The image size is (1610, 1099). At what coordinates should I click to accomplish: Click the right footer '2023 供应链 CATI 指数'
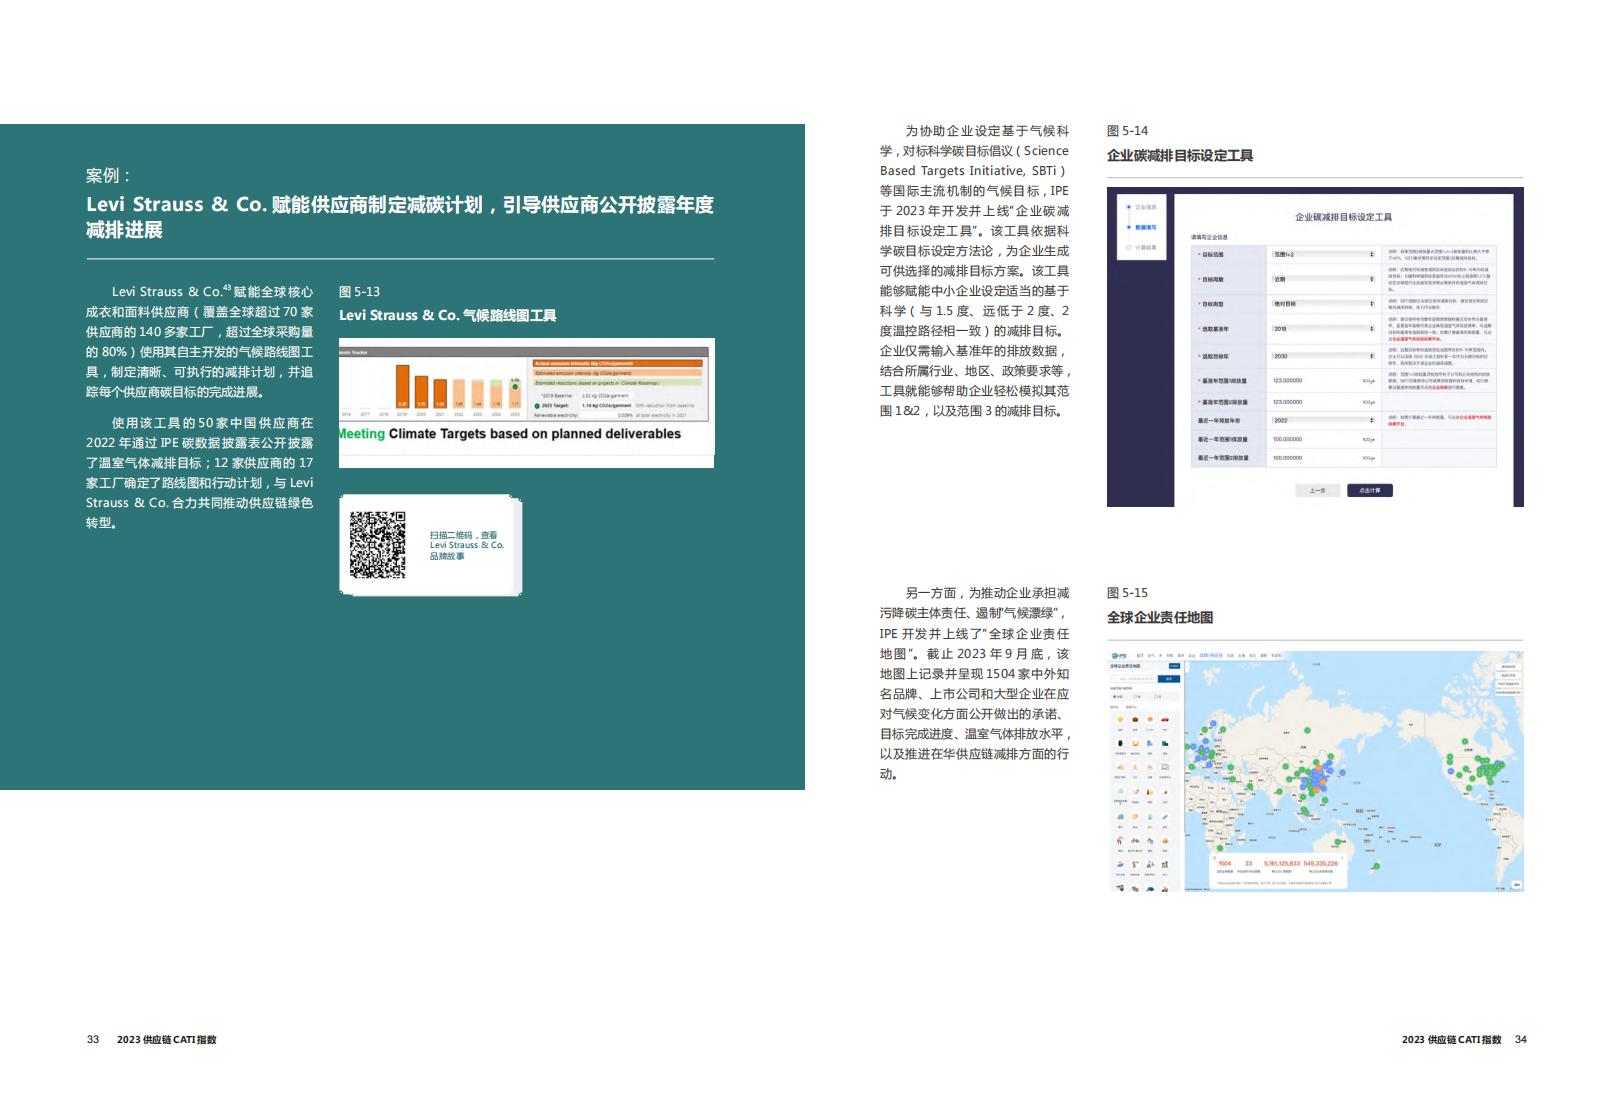(1452, 1040)
